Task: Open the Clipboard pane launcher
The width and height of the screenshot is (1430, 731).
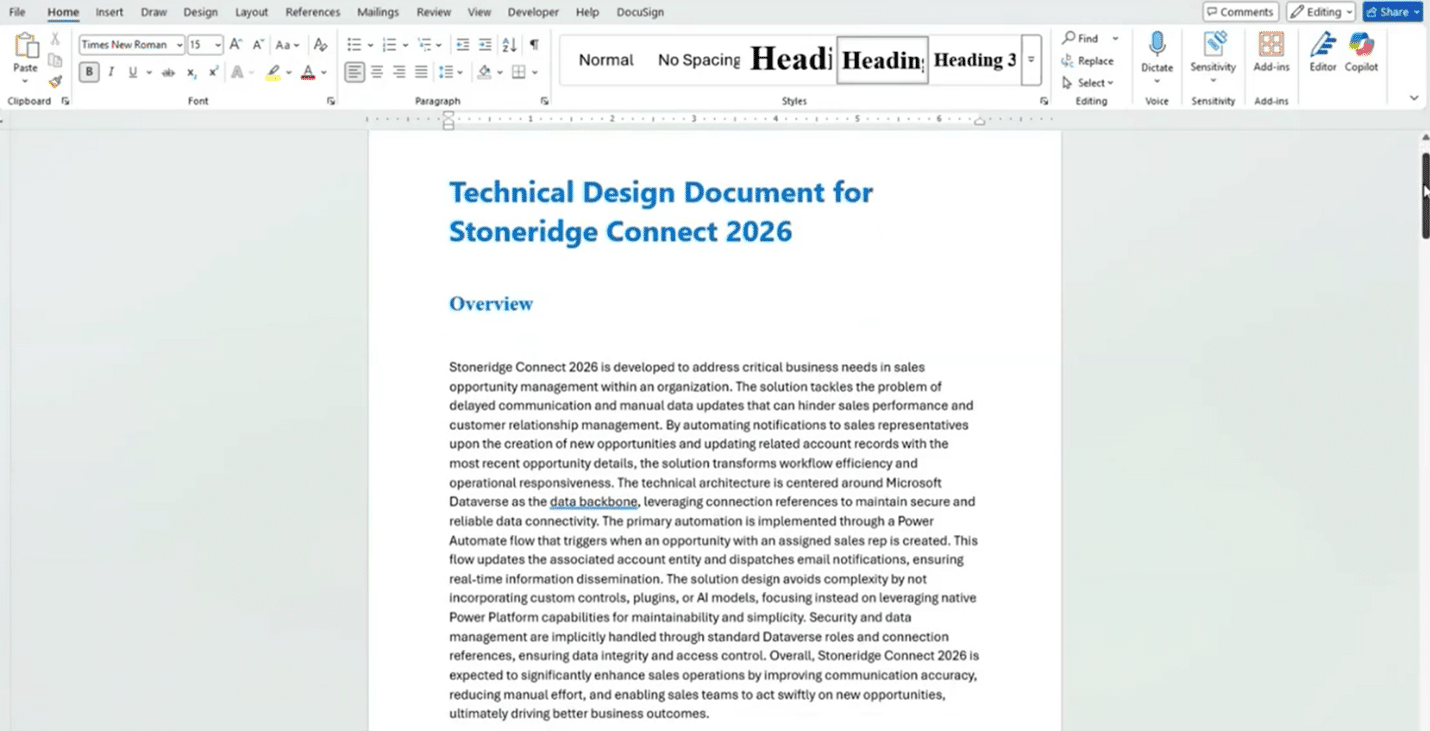Action: (x=65, y=101)
